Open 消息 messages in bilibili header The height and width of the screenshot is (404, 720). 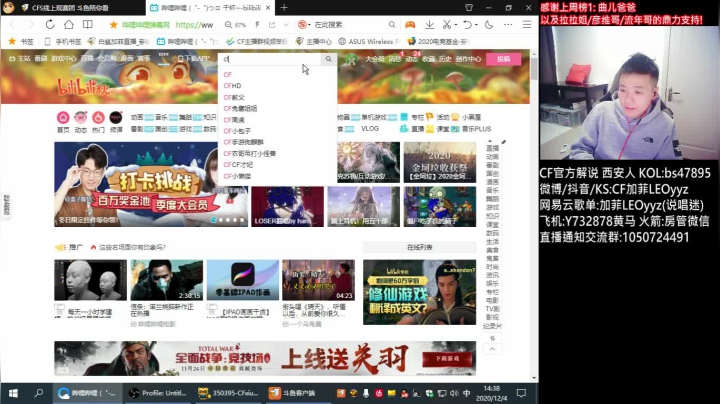click(x=394, y=59)
